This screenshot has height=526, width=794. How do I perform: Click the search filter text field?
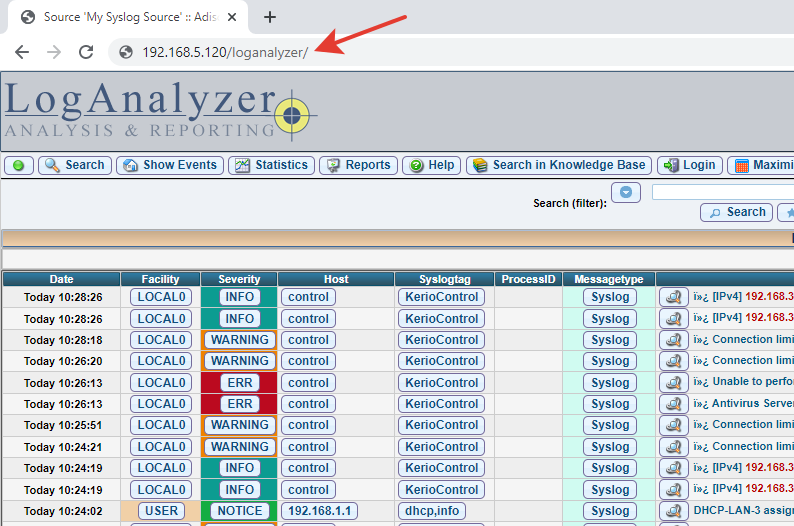point(722,192)
